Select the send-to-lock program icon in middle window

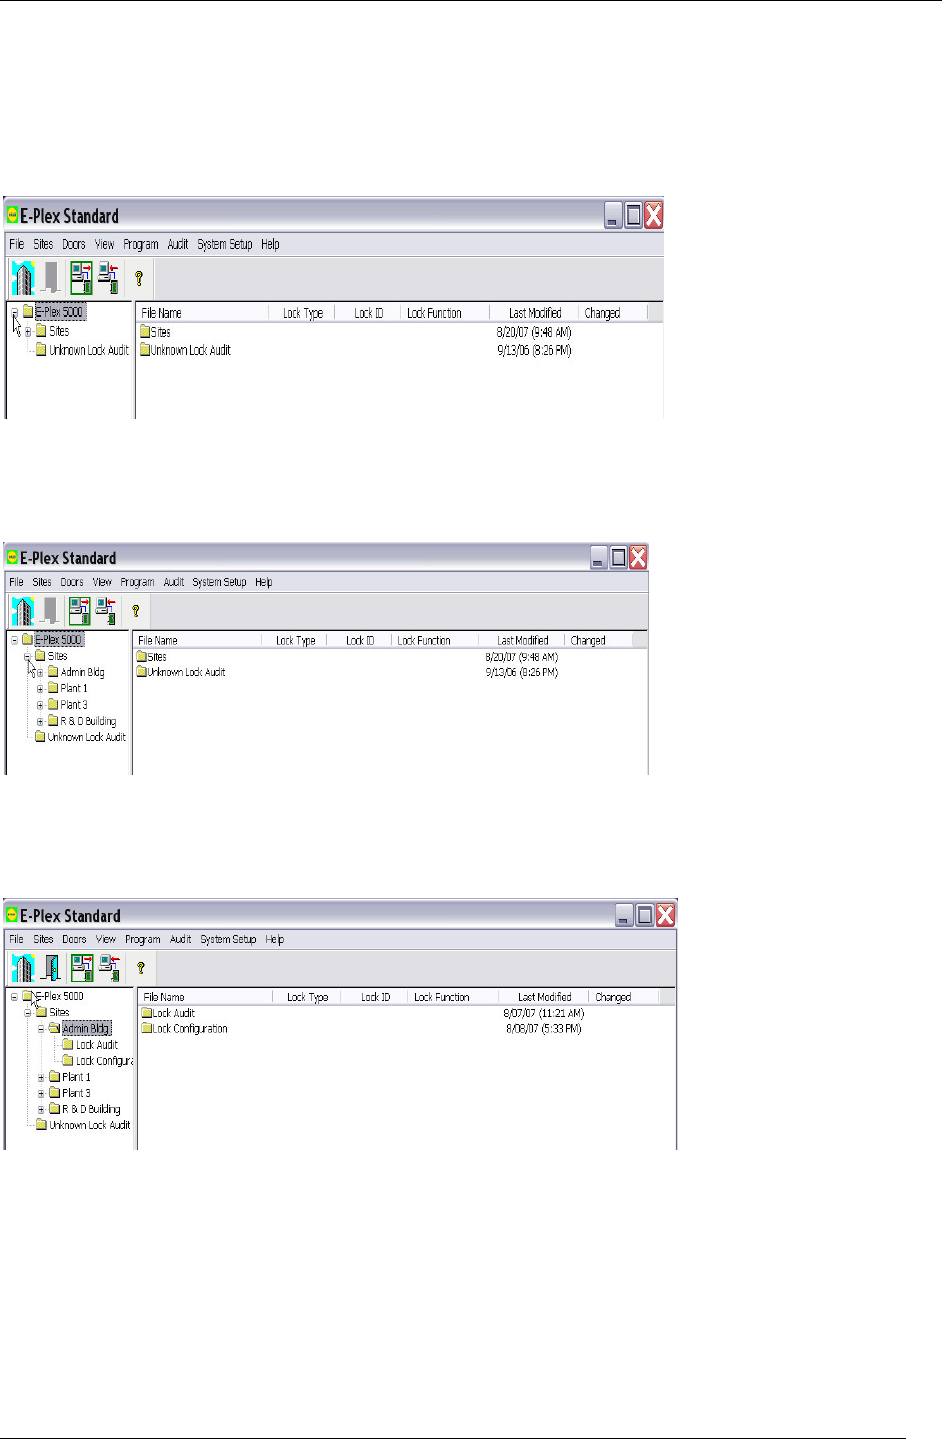tap(79, 610)
